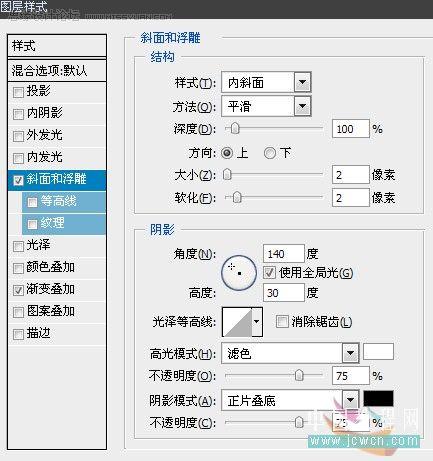Click the 软化 soften value field
Screen dimensions: 433x461
point(351,198)
